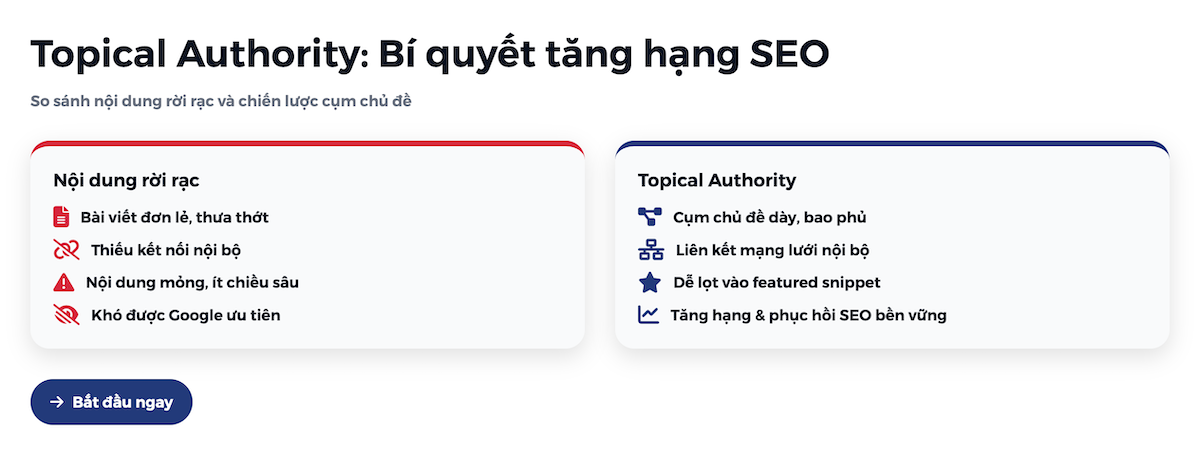Click the red document icon beside Bài viết đơn lẻ

pyautogui.click(x=62, y=217)
